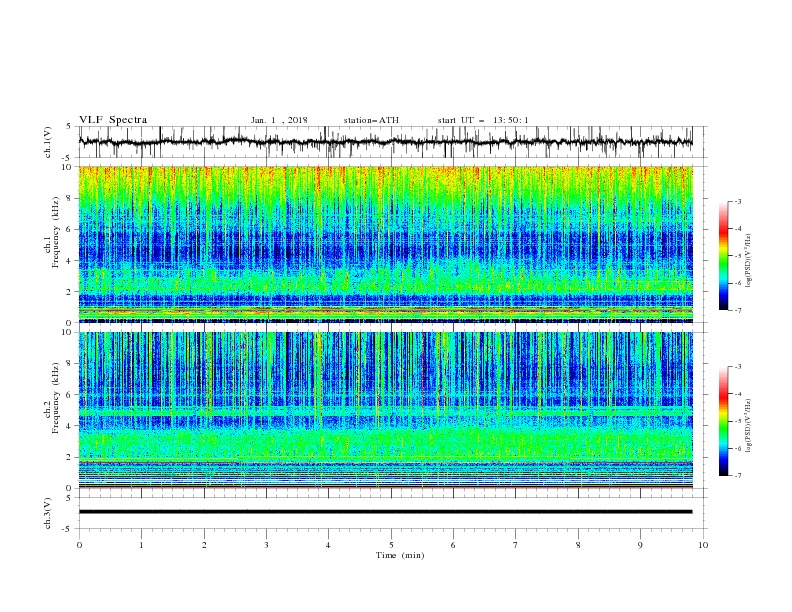Click the "7" tick label on the Time axis
Viewport: 792px width, 612px height.
516,545
